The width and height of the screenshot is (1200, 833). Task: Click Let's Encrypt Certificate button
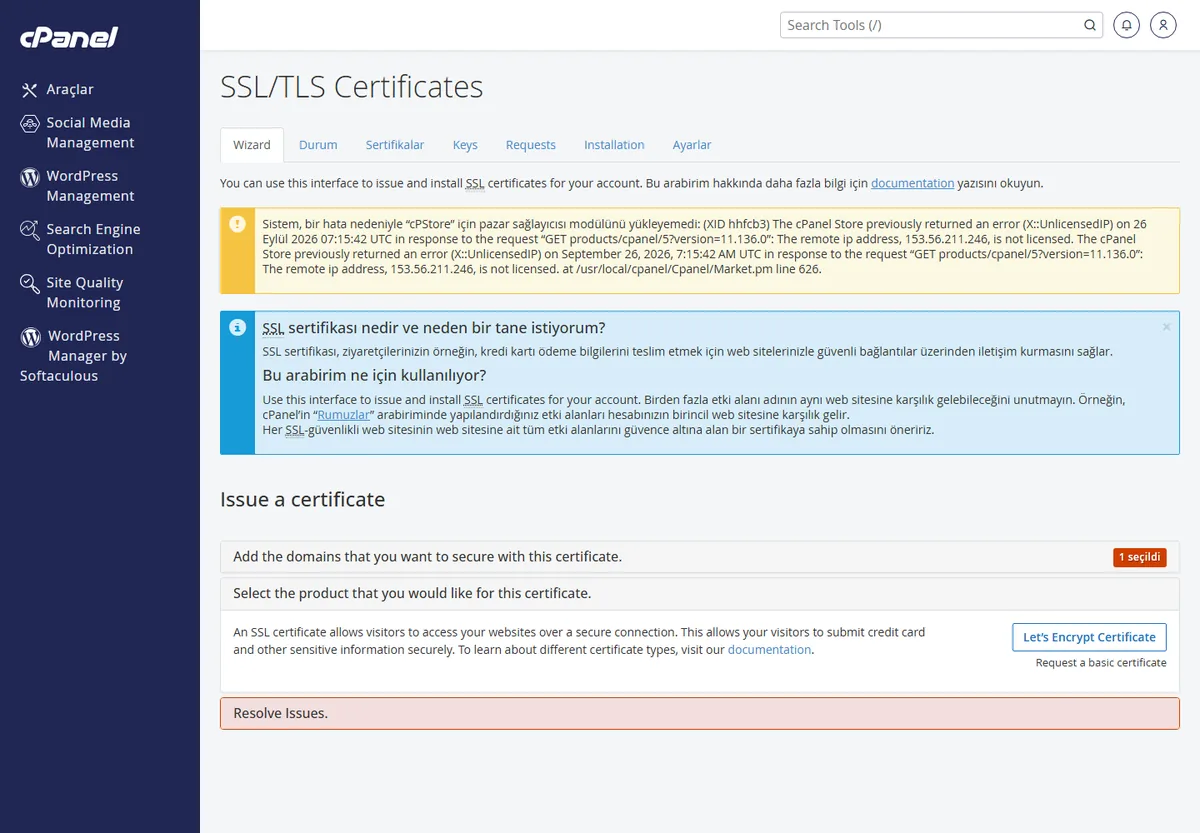(1089, 637)
